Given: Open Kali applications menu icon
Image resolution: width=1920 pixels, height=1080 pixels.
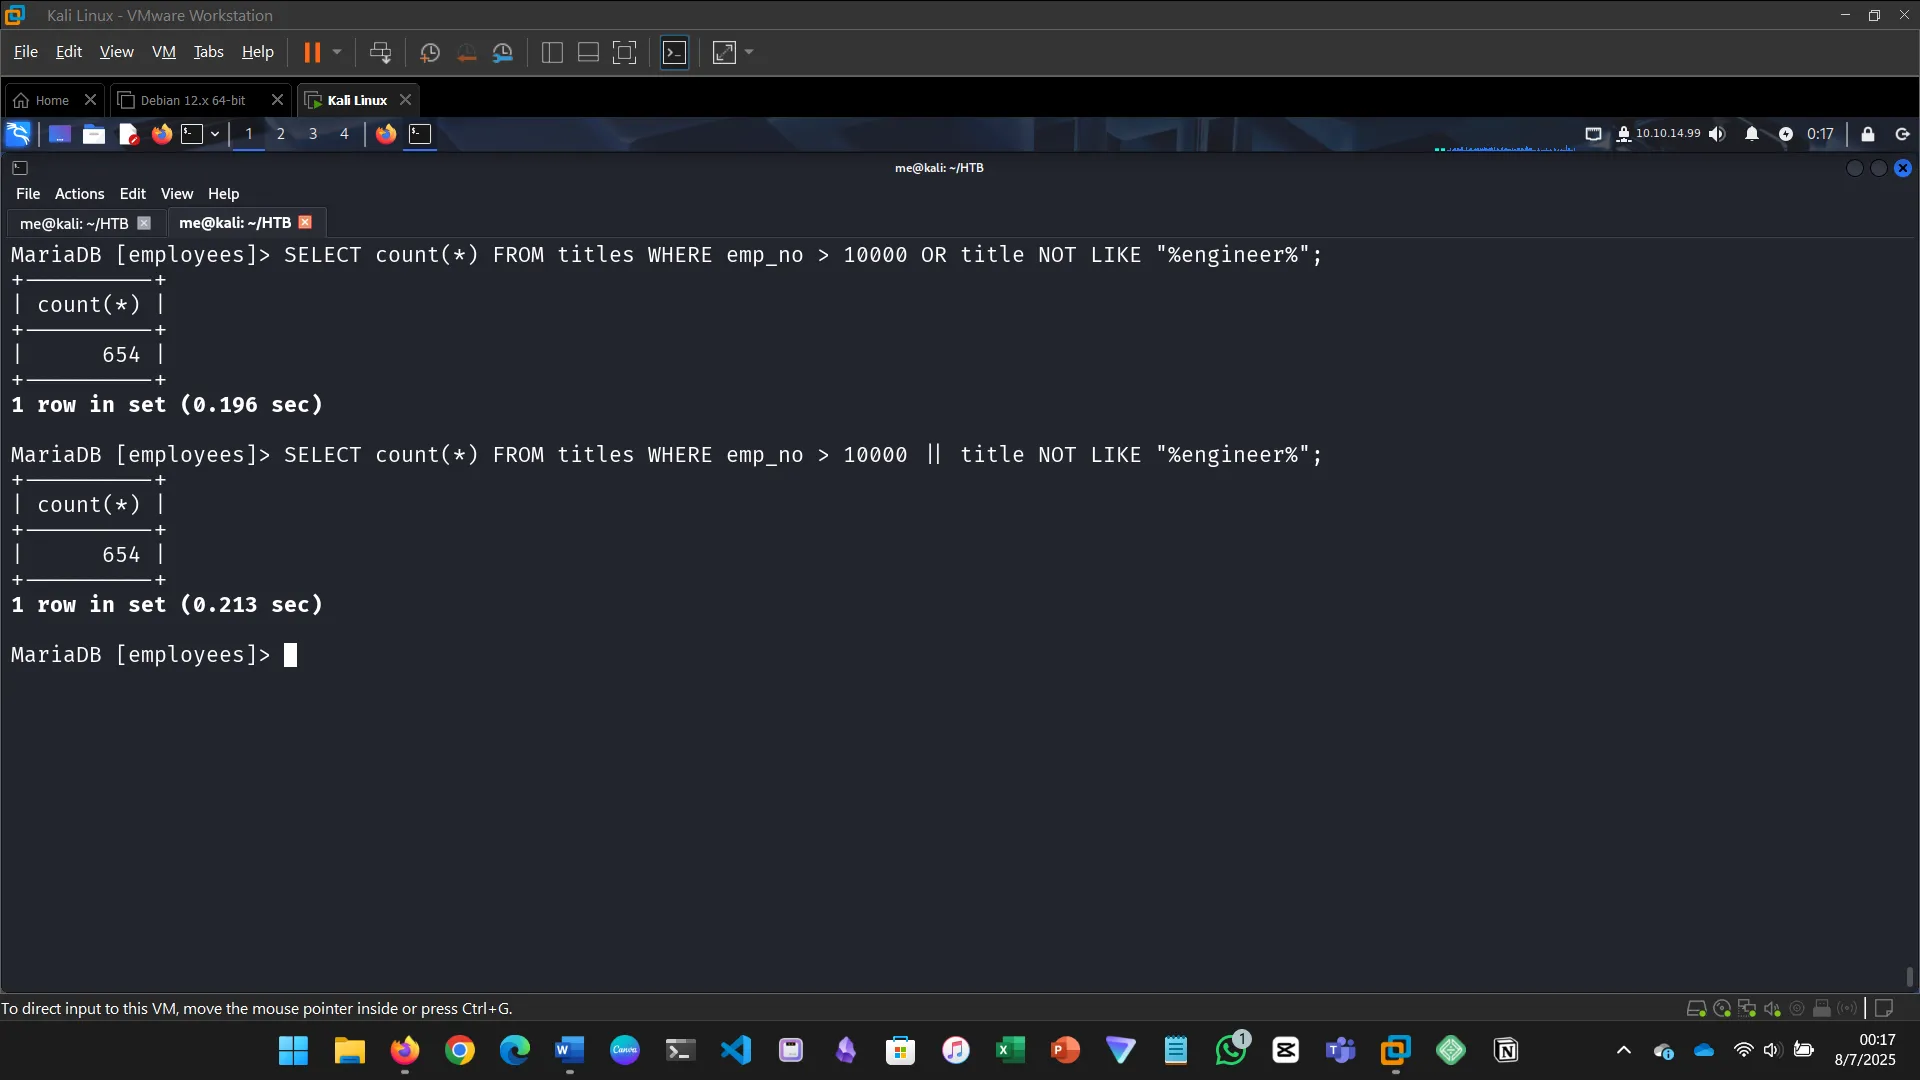Looking at the screenshot, I should (x=18, y=134).
